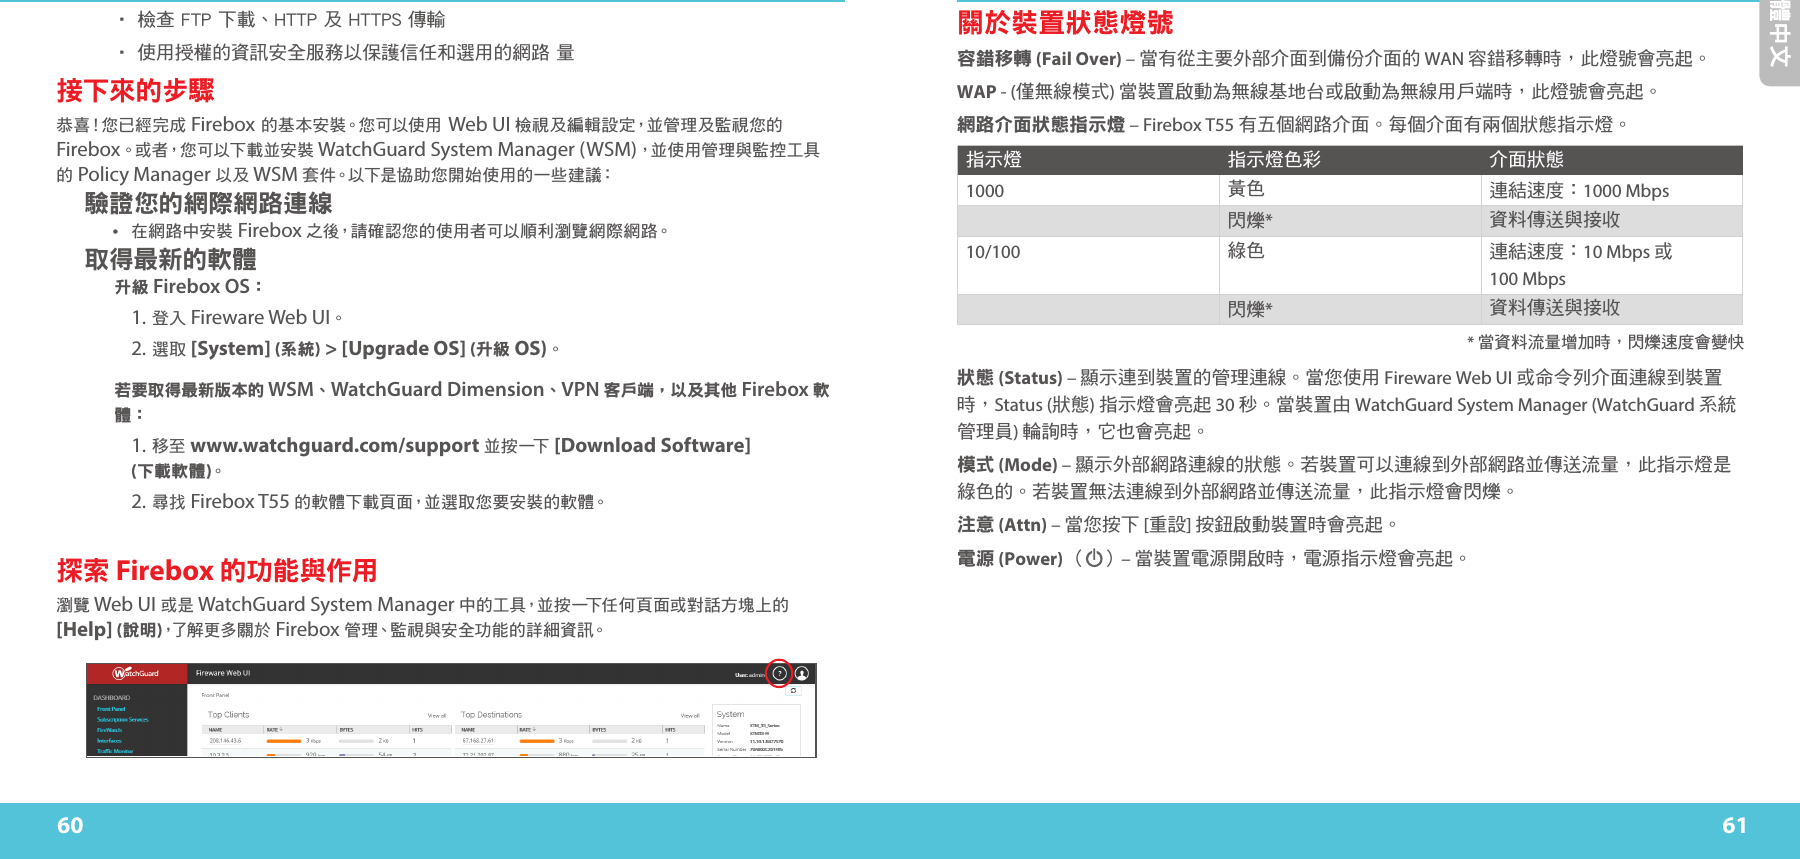
Task: Click the 驗證您的網際網路連線 subheading
Action: pos(208,203)
